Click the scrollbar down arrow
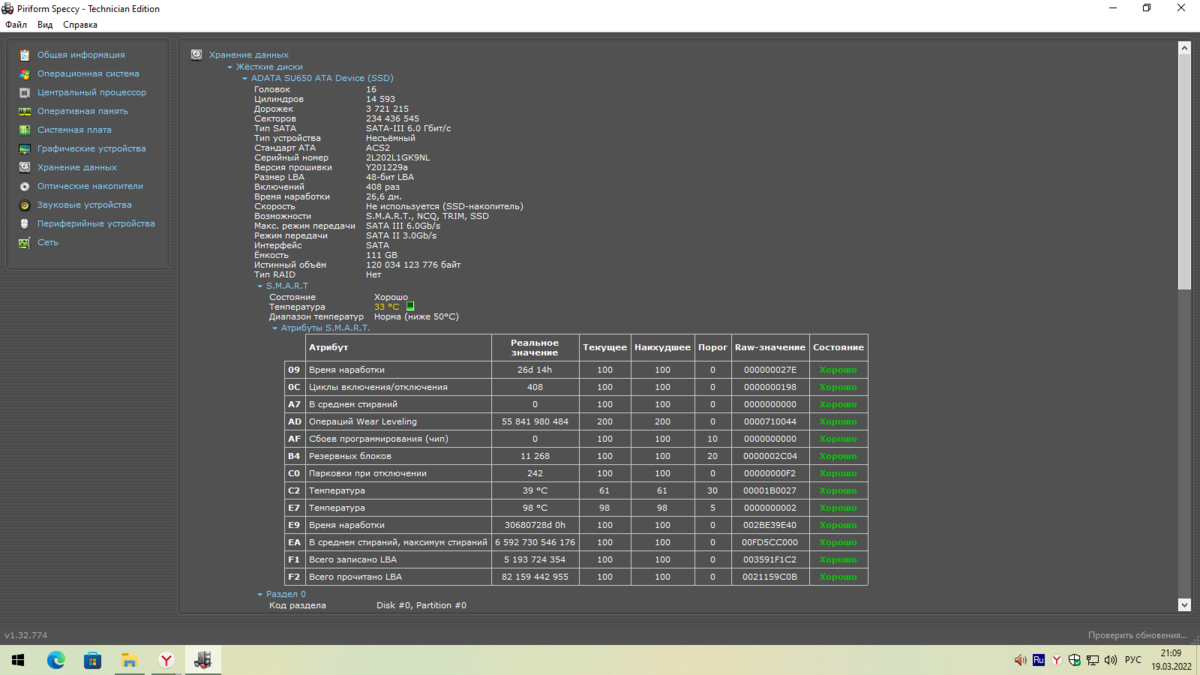1200x675 pixels. pyautogui.click(x=1184, y=605)
